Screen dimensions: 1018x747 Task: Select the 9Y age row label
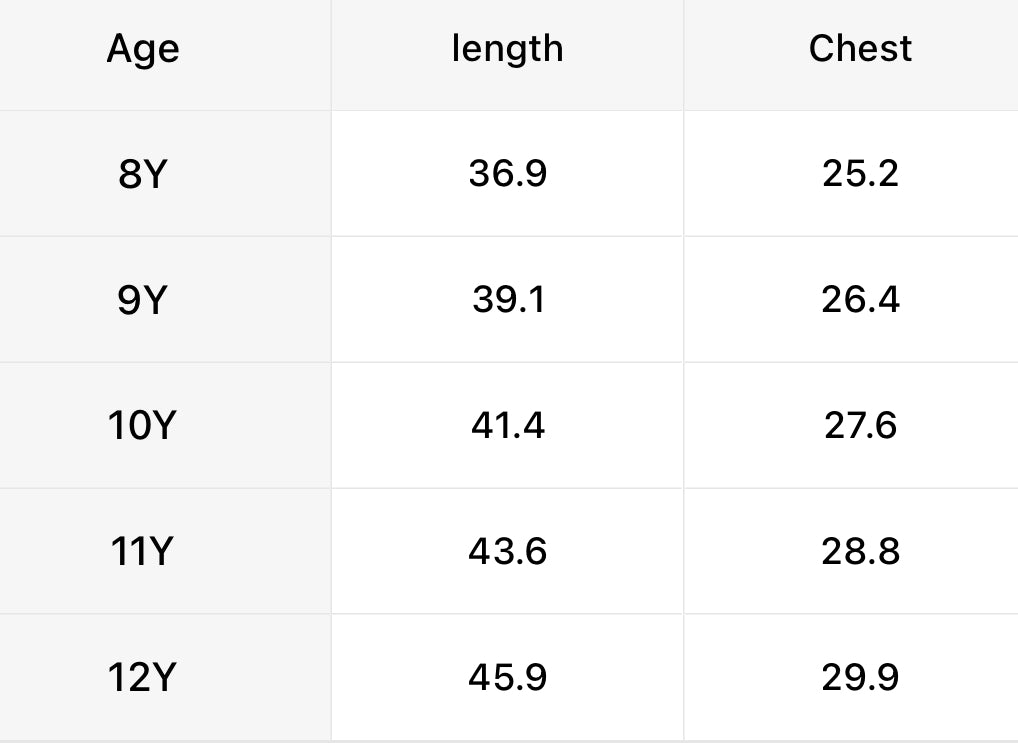[x=143, y=300]
